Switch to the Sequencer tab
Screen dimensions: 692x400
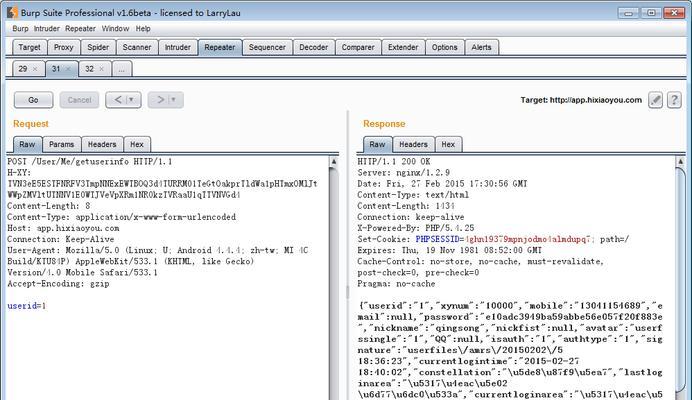(267, 47)
